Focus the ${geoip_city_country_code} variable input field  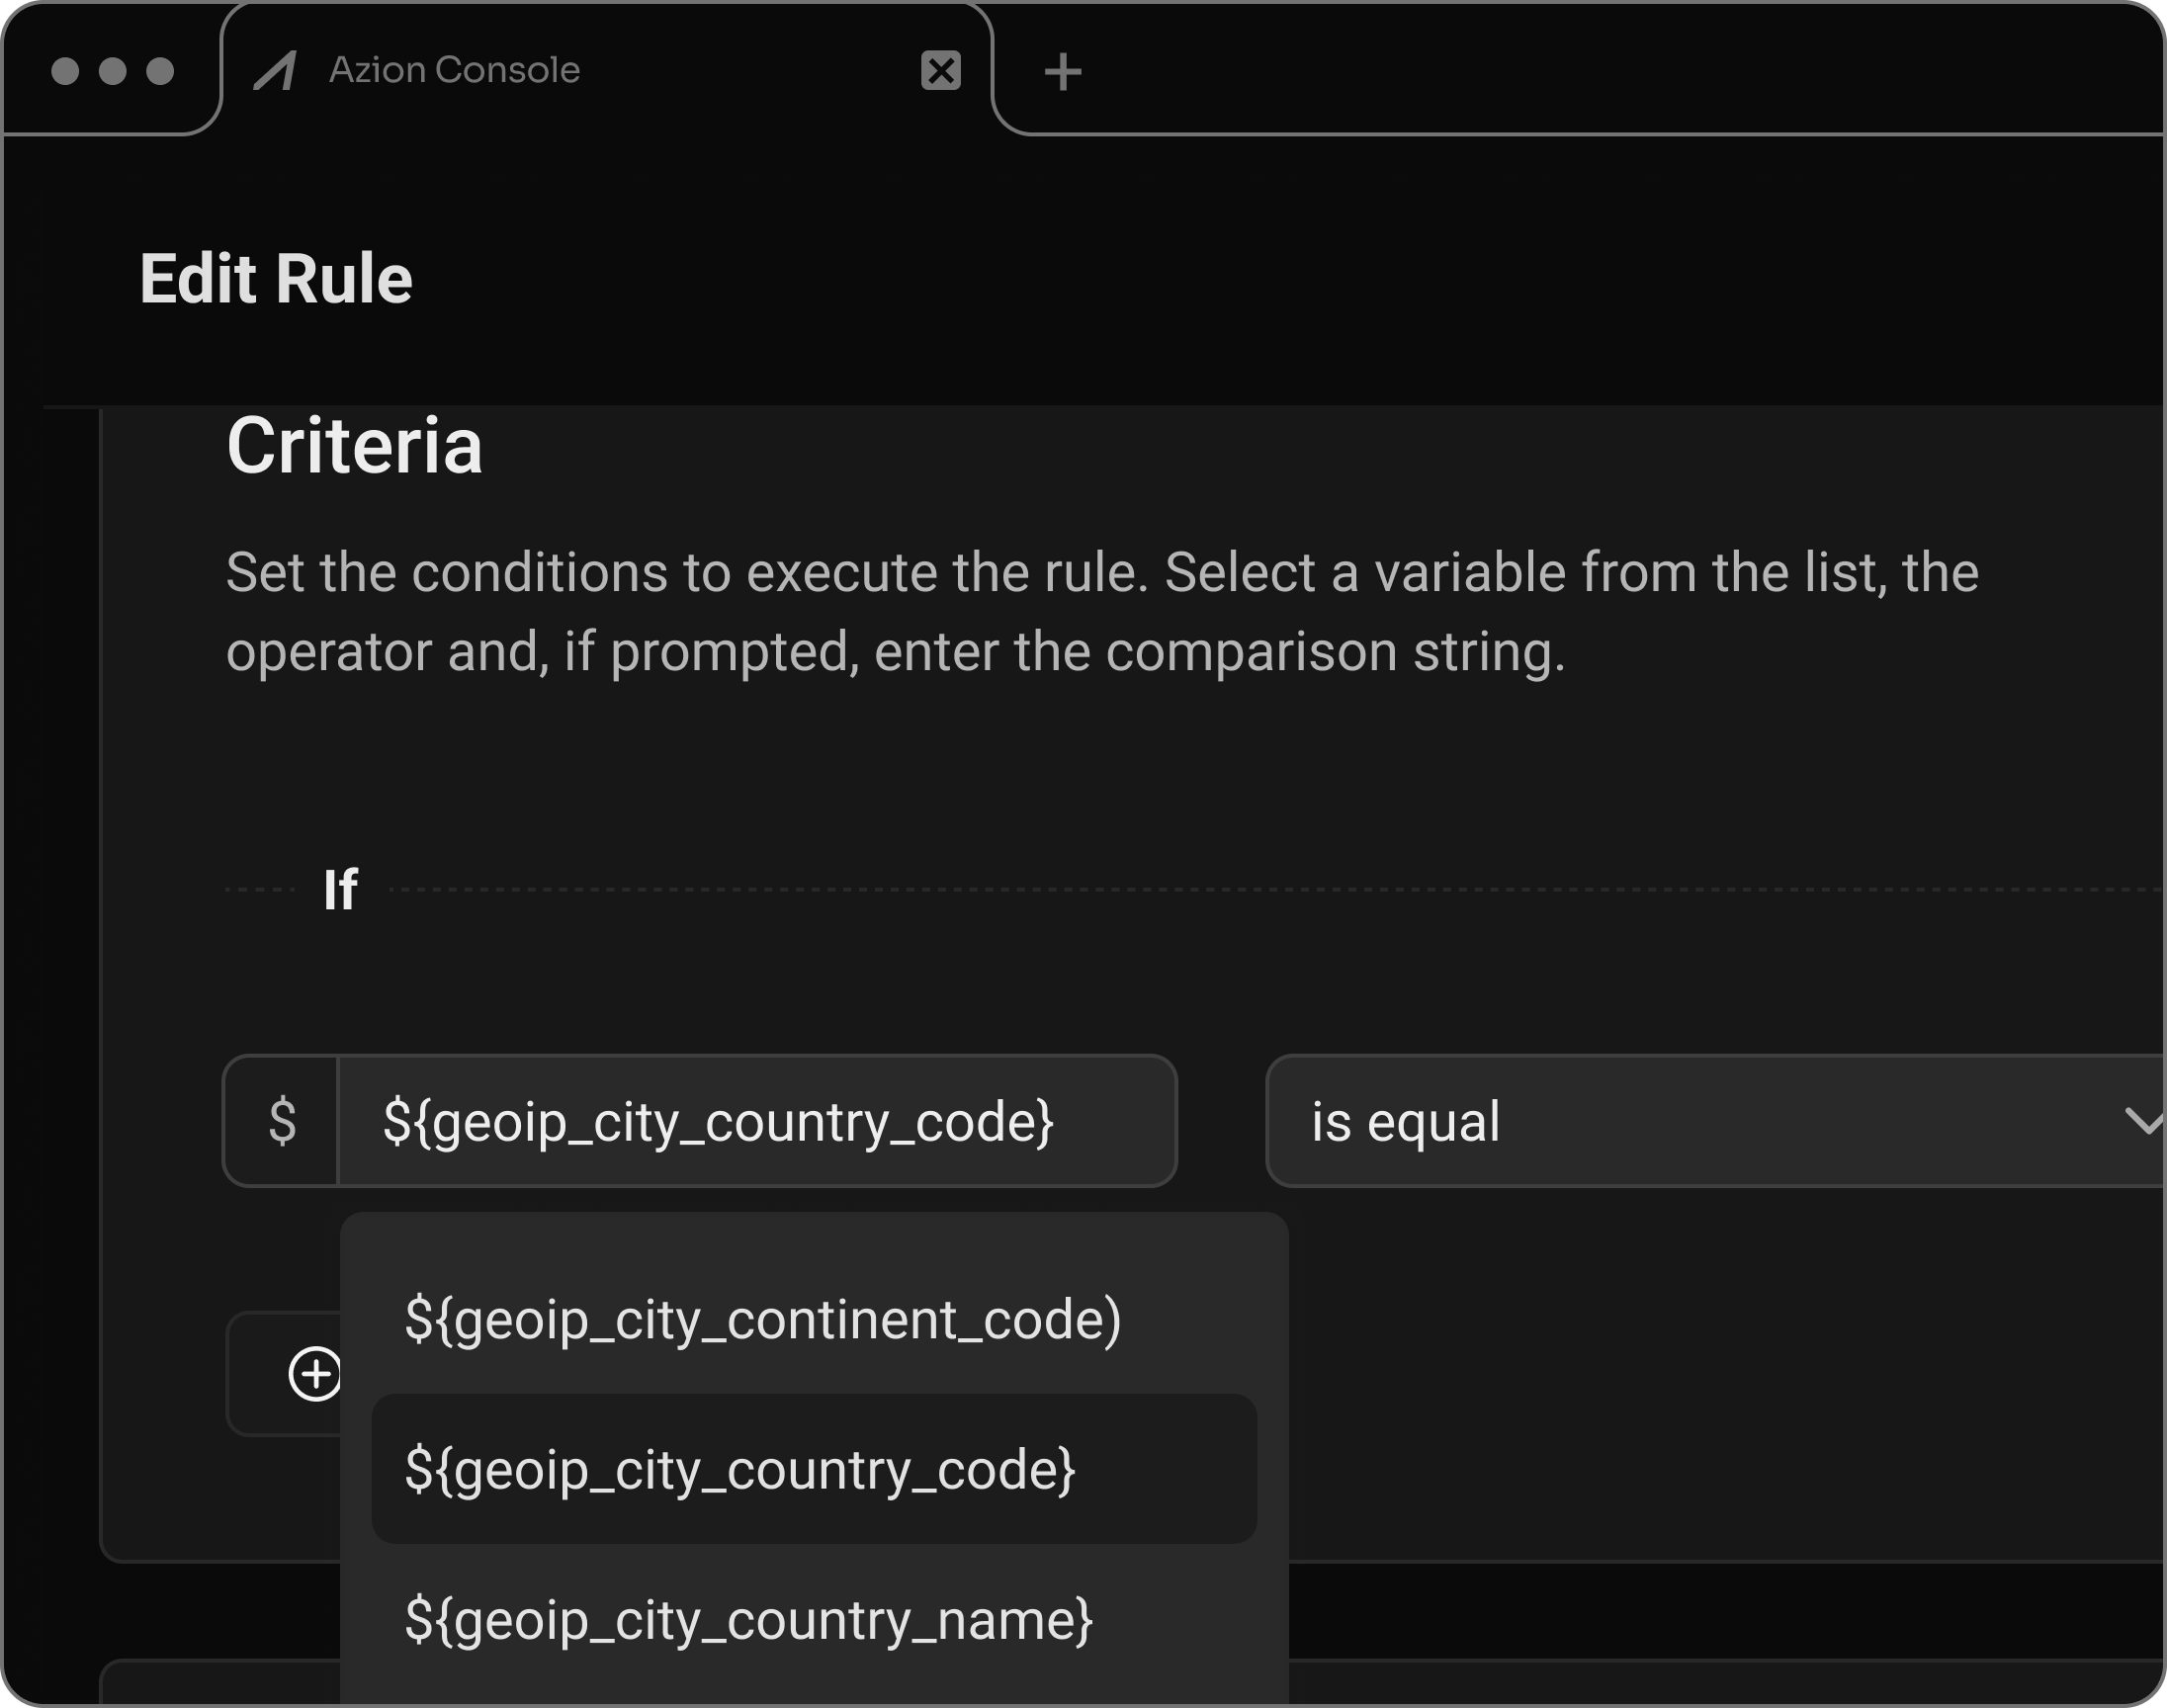coord(755,1121)
